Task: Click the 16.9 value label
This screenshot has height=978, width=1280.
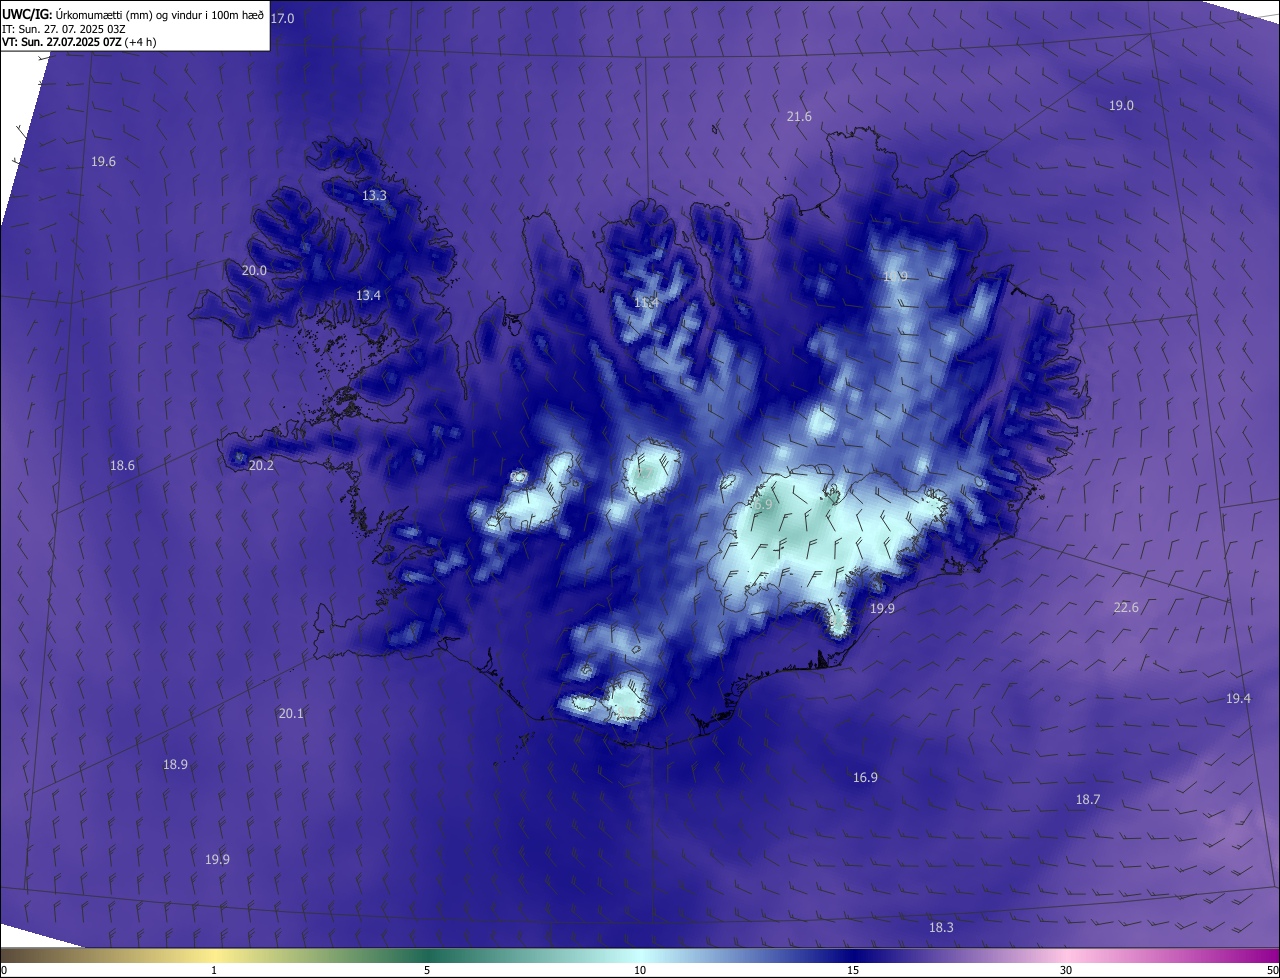Action: tap(865, 778)
